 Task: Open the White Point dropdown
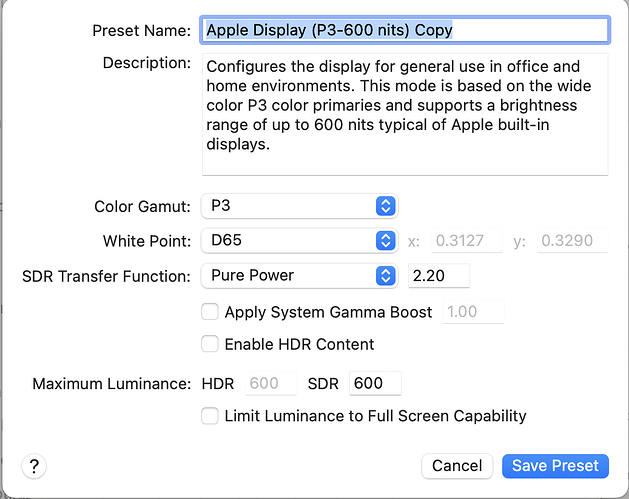[x=299, y=241]
